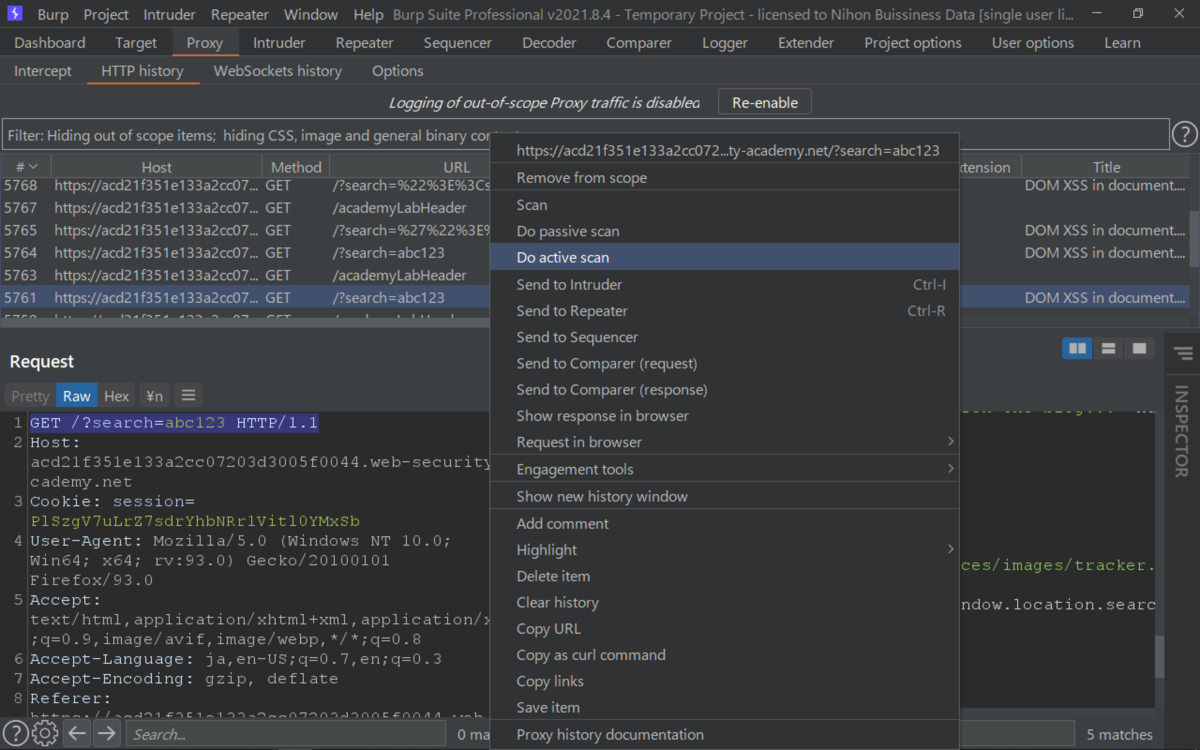Open Proxy history documentation entry
The image size is (1200, 750).
pyautogui.click(x=723, y=735)
